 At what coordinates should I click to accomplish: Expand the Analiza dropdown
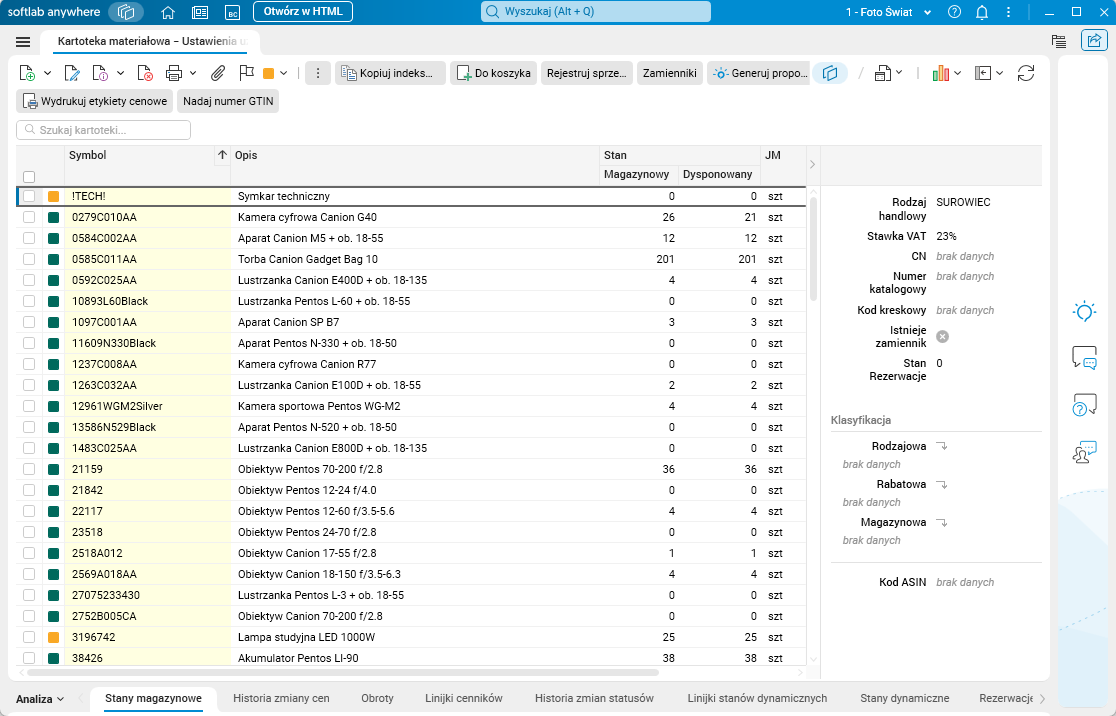coord(40,699)
